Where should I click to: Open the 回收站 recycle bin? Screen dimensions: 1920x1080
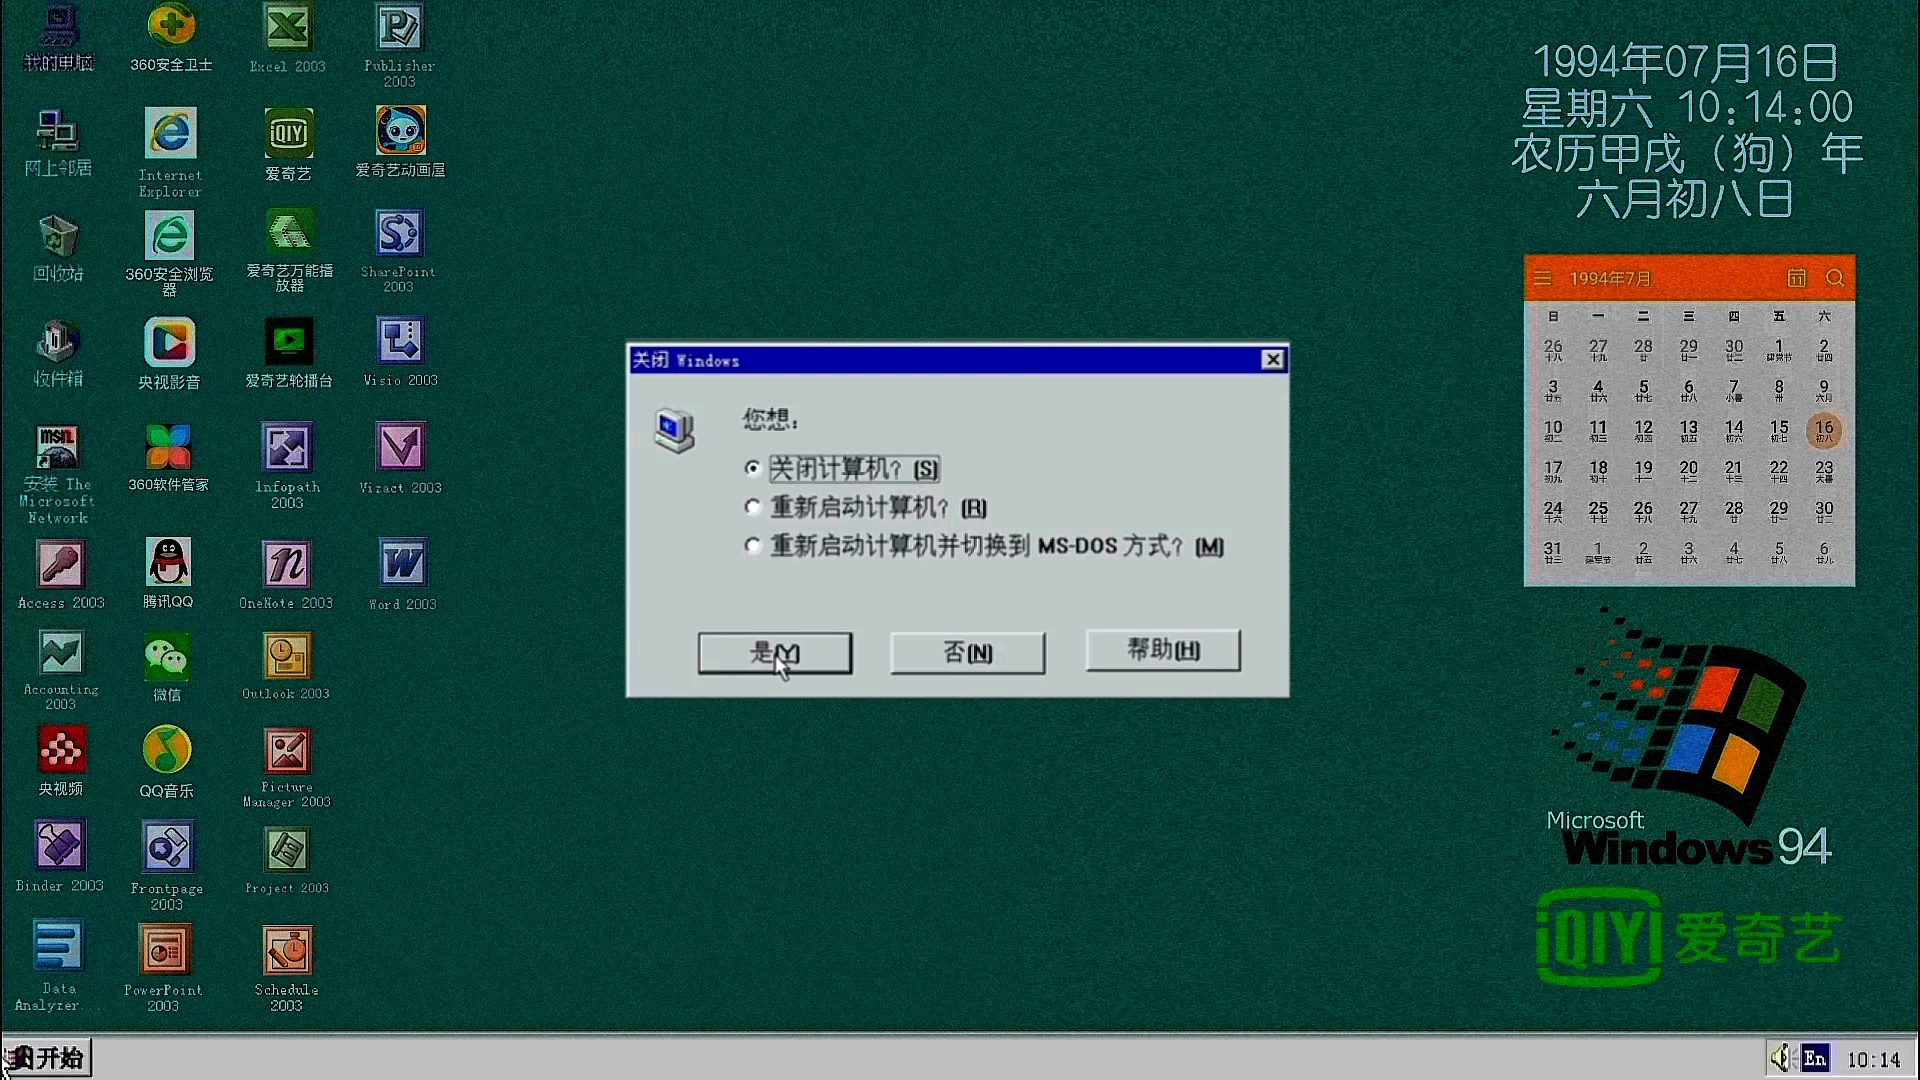tap(58, 248)
